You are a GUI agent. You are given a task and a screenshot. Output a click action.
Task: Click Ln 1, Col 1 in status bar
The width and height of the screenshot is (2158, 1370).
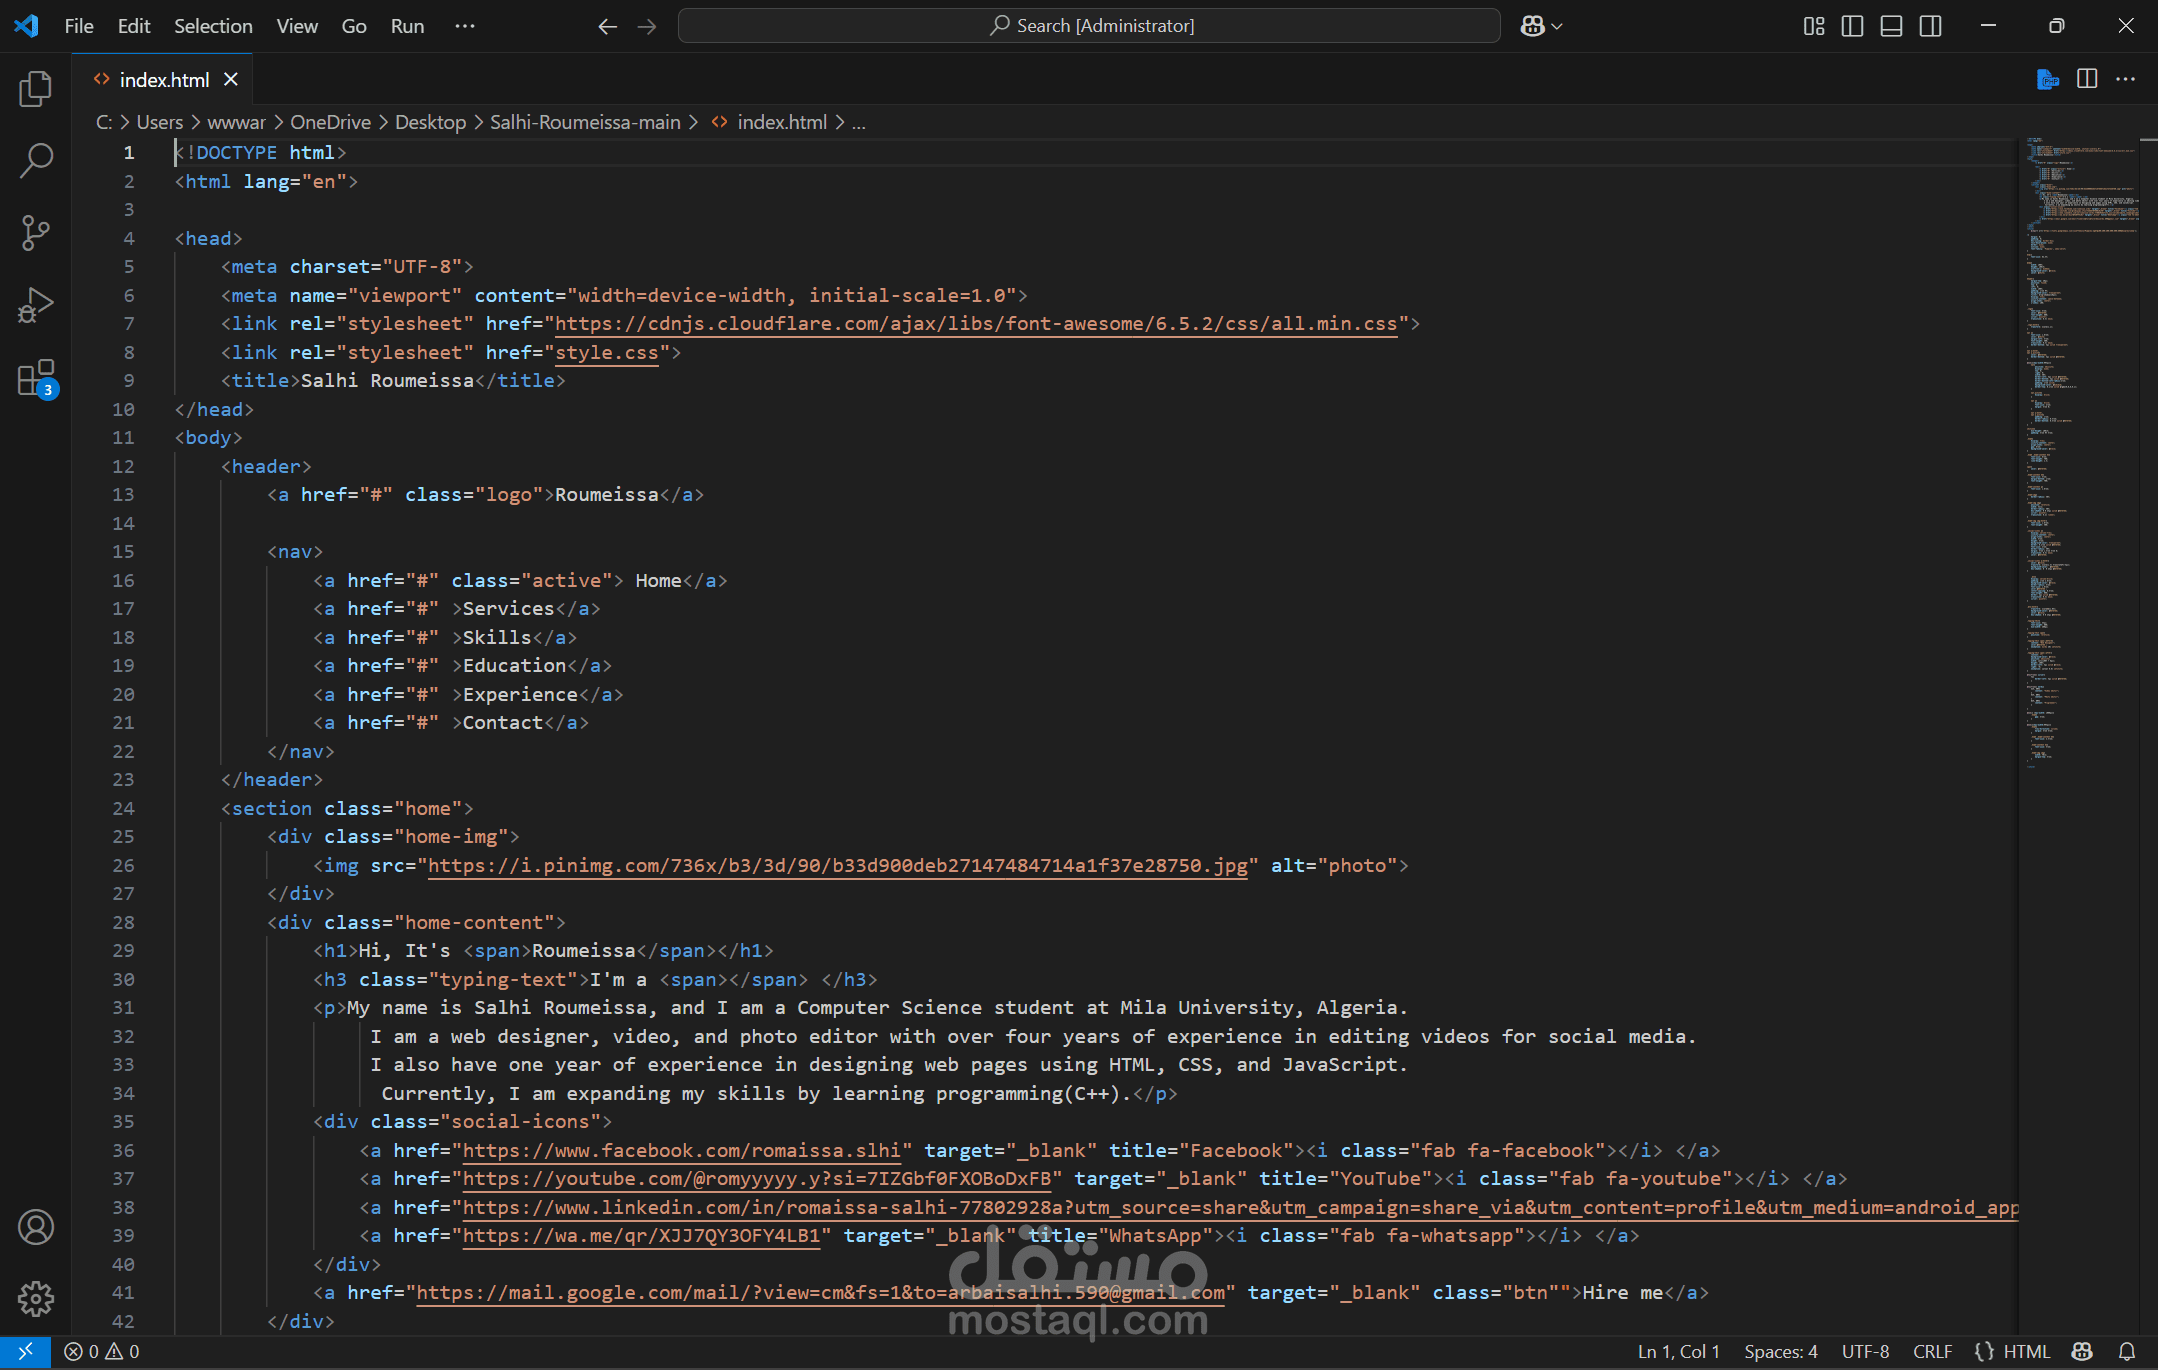coord(1678,1352)
